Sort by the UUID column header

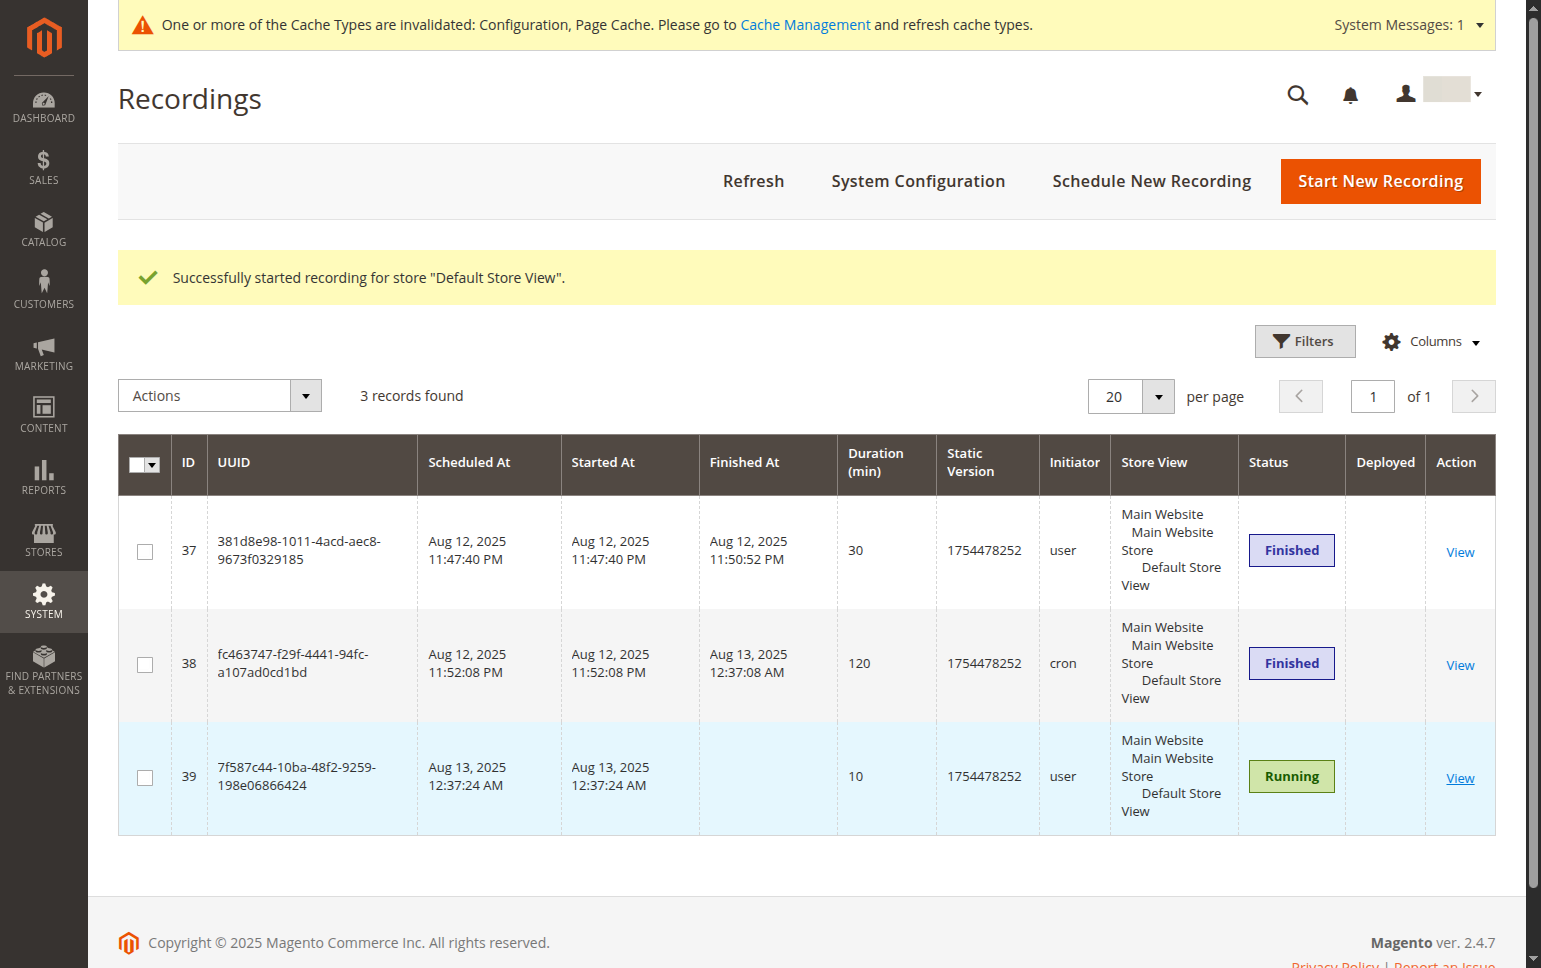(312, 463)
